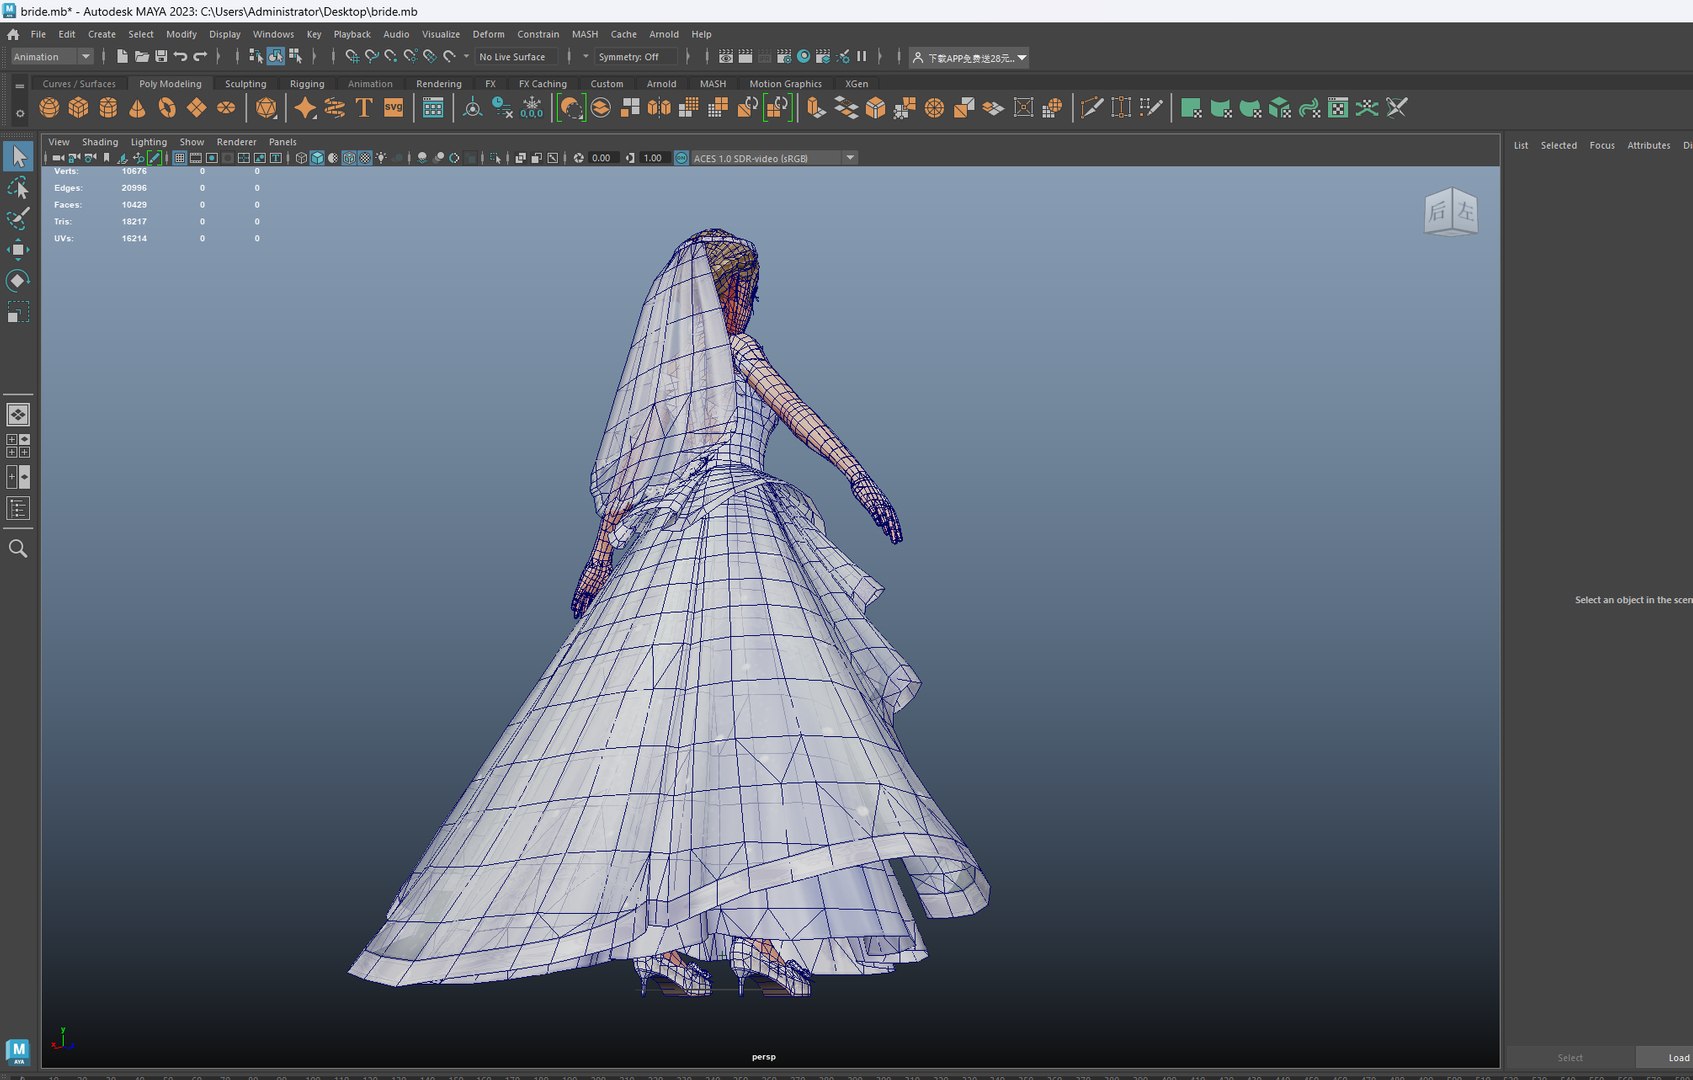Create a polygon cube from the shelf

tap(78, 108)
